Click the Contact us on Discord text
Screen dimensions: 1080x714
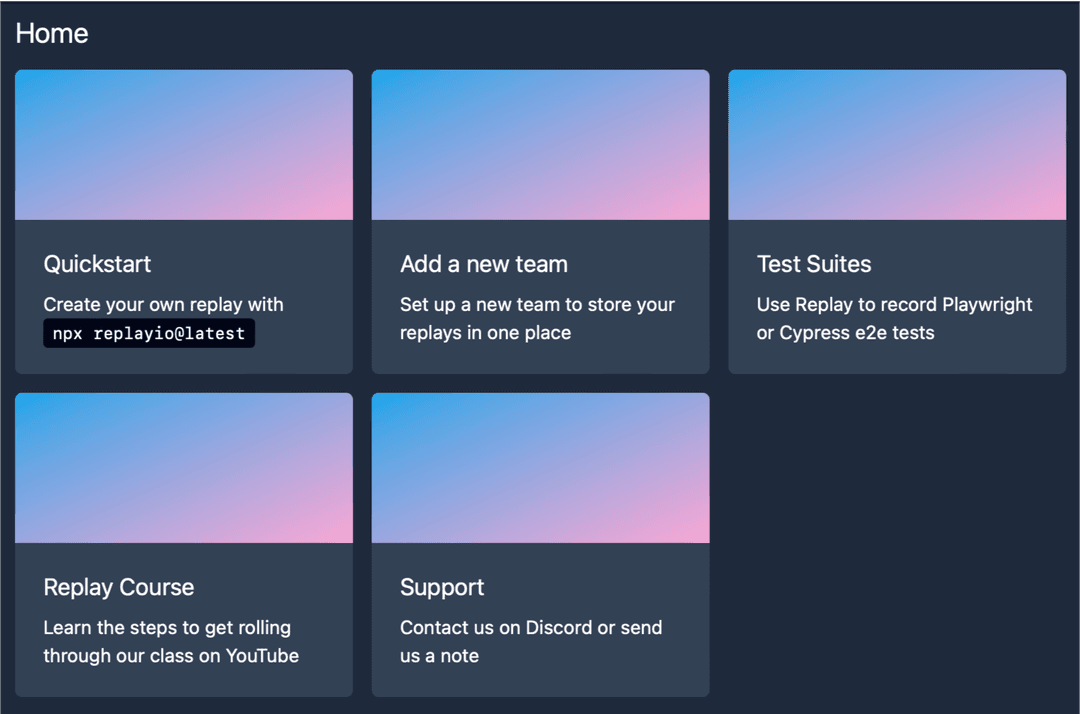pyautogui.click(x=531, y=641)
